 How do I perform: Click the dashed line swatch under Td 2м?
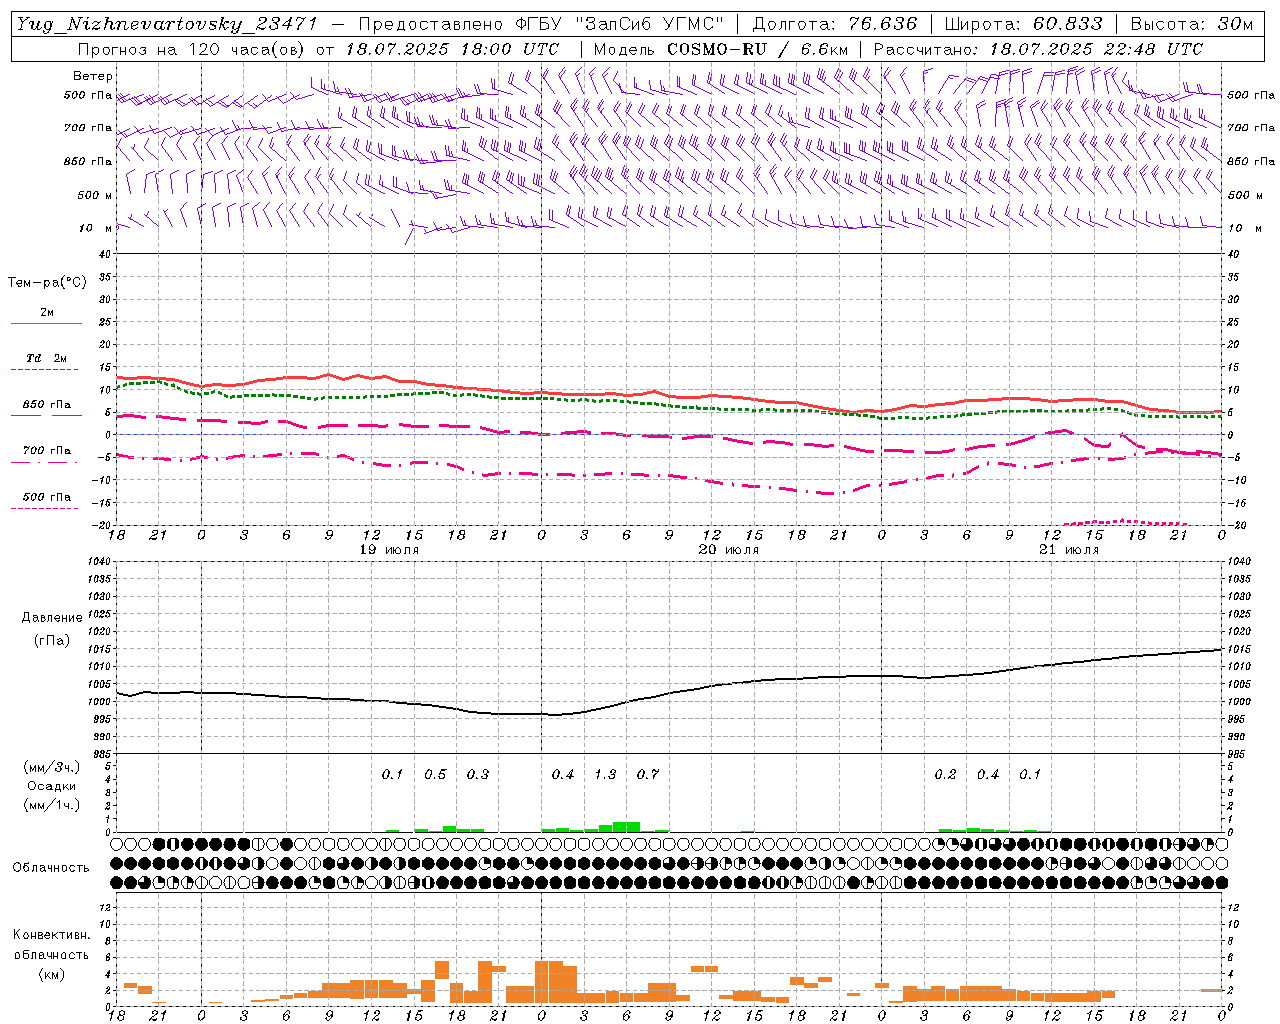coord(44,370)
